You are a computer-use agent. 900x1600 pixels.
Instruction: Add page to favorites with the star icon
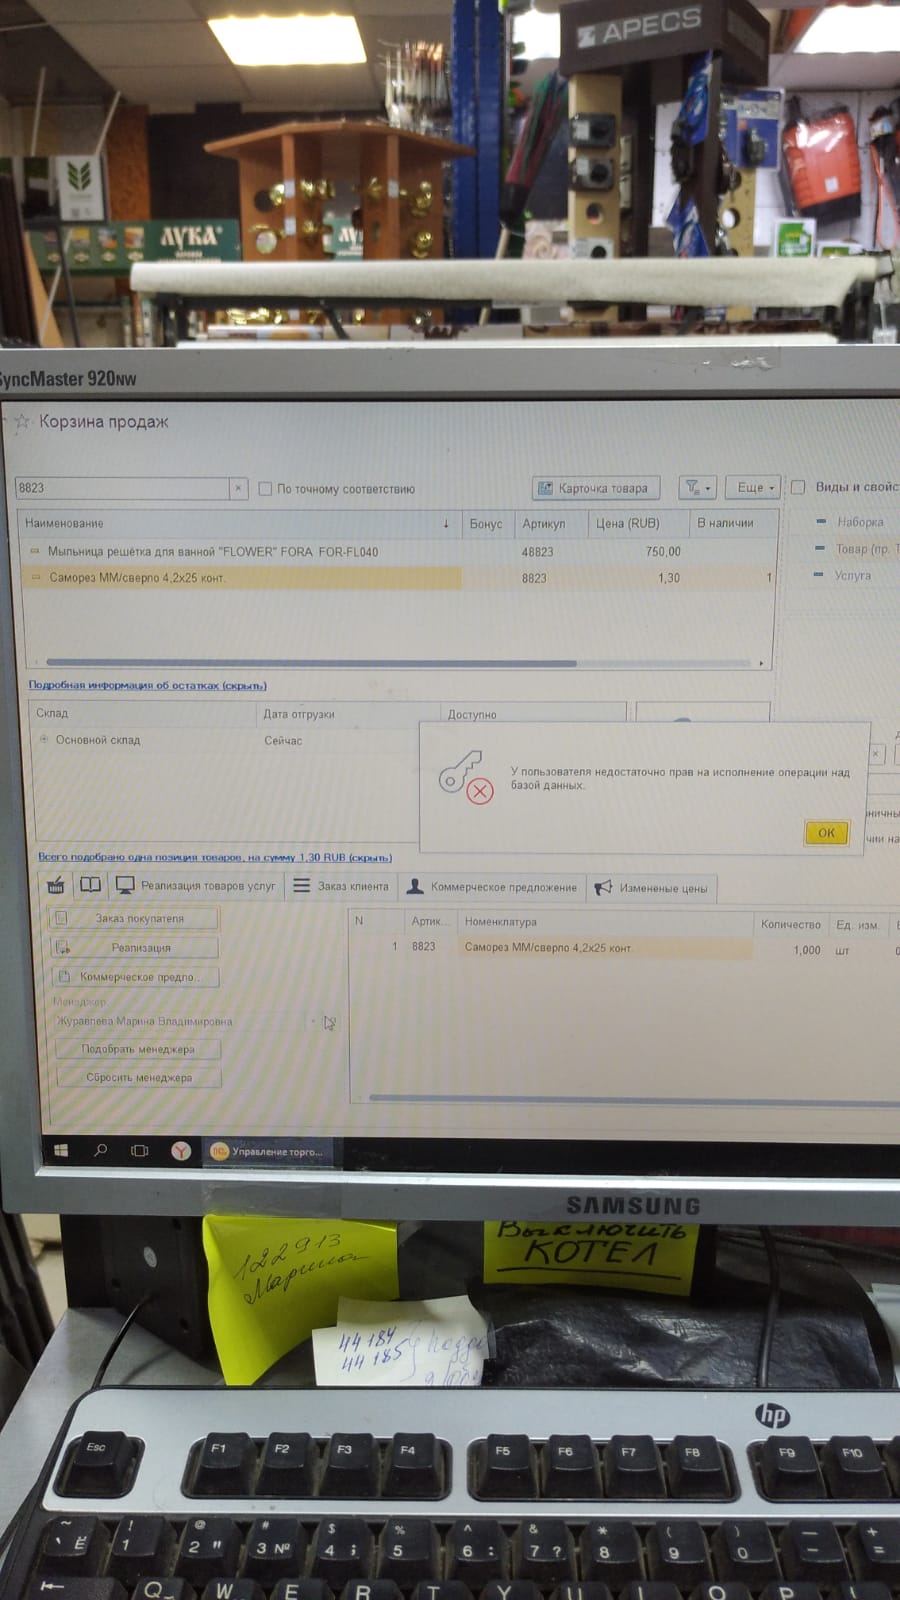point(22,422)
